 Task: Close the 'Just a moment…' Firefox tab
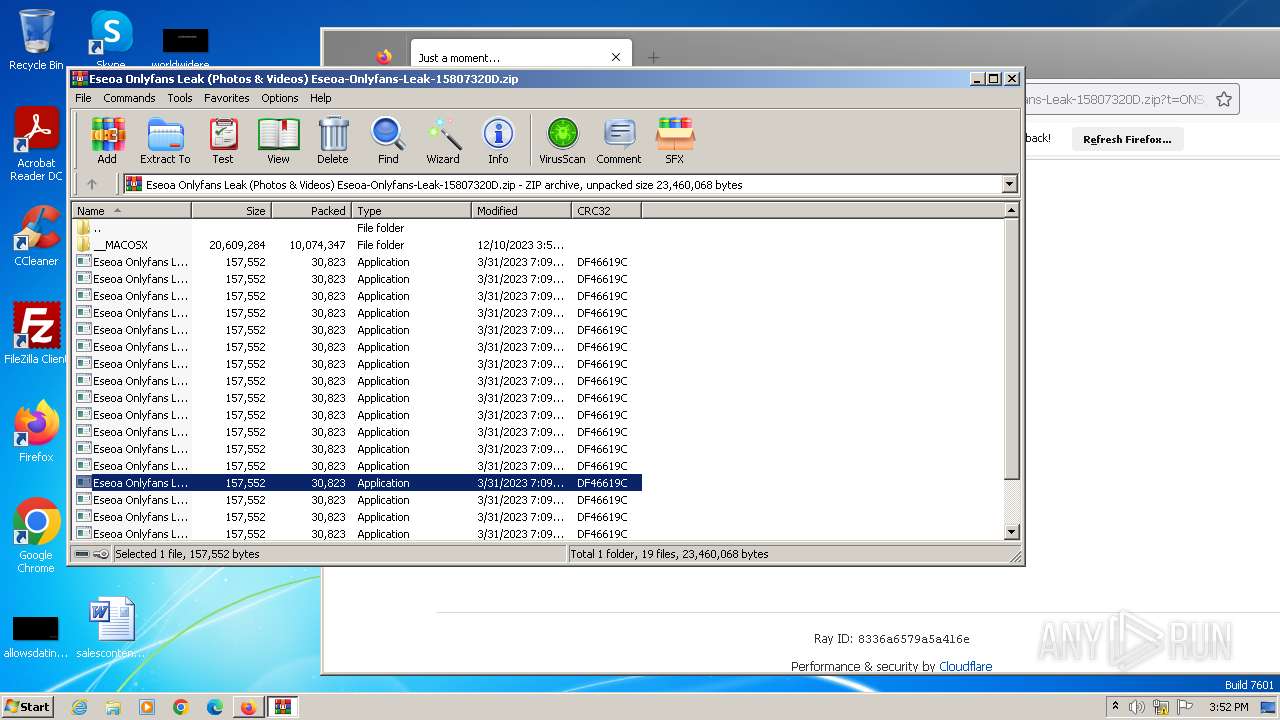[616, 57]
